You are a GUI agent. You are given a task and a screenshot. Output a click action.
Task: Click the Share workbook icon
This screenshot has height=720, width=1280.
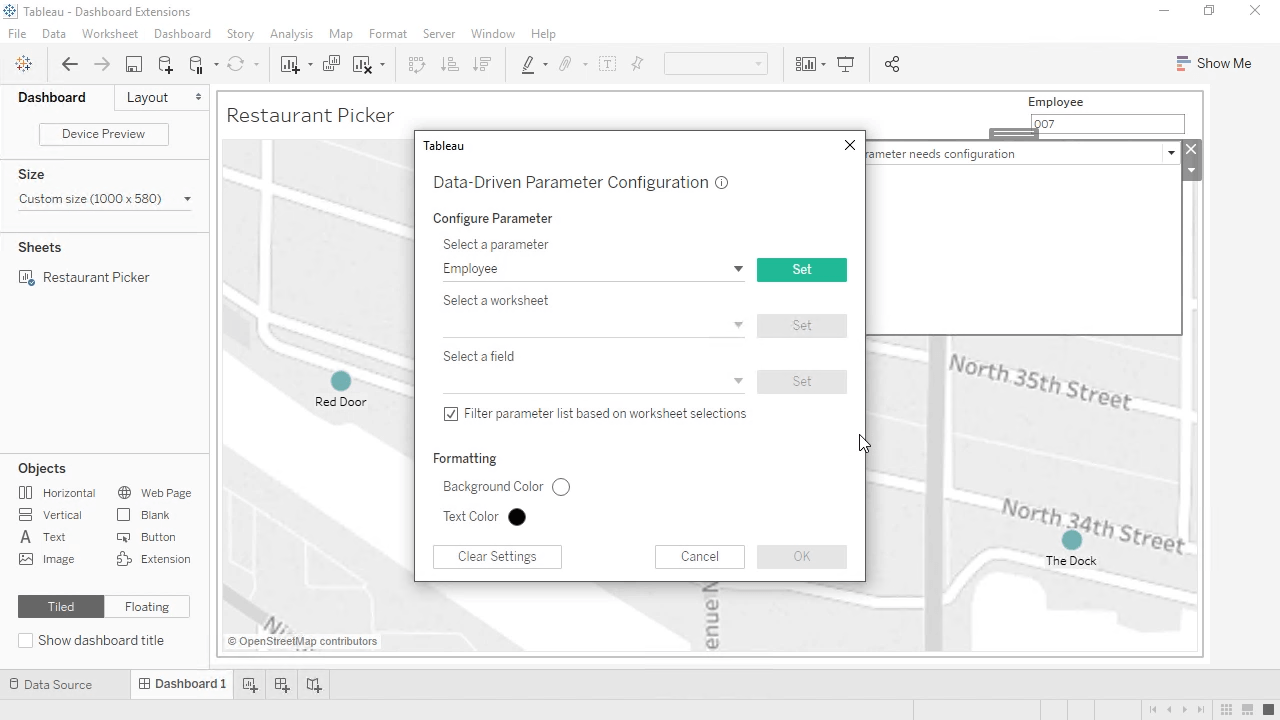pyautogui.click(x=892, y=64)
